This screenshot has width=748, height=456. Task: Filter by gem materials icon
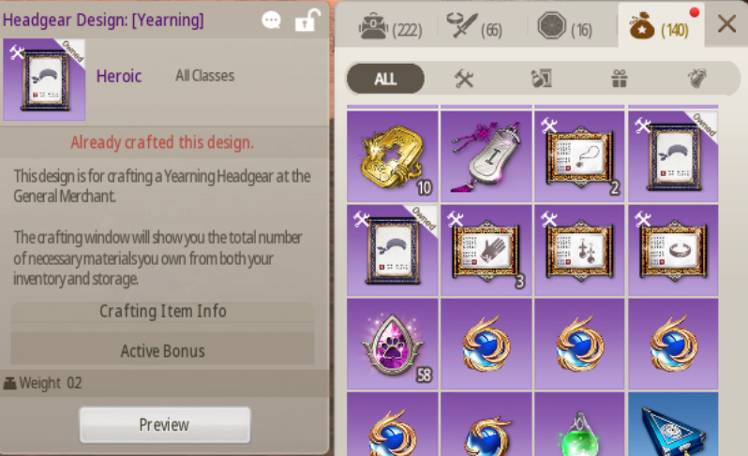point(697,79)
